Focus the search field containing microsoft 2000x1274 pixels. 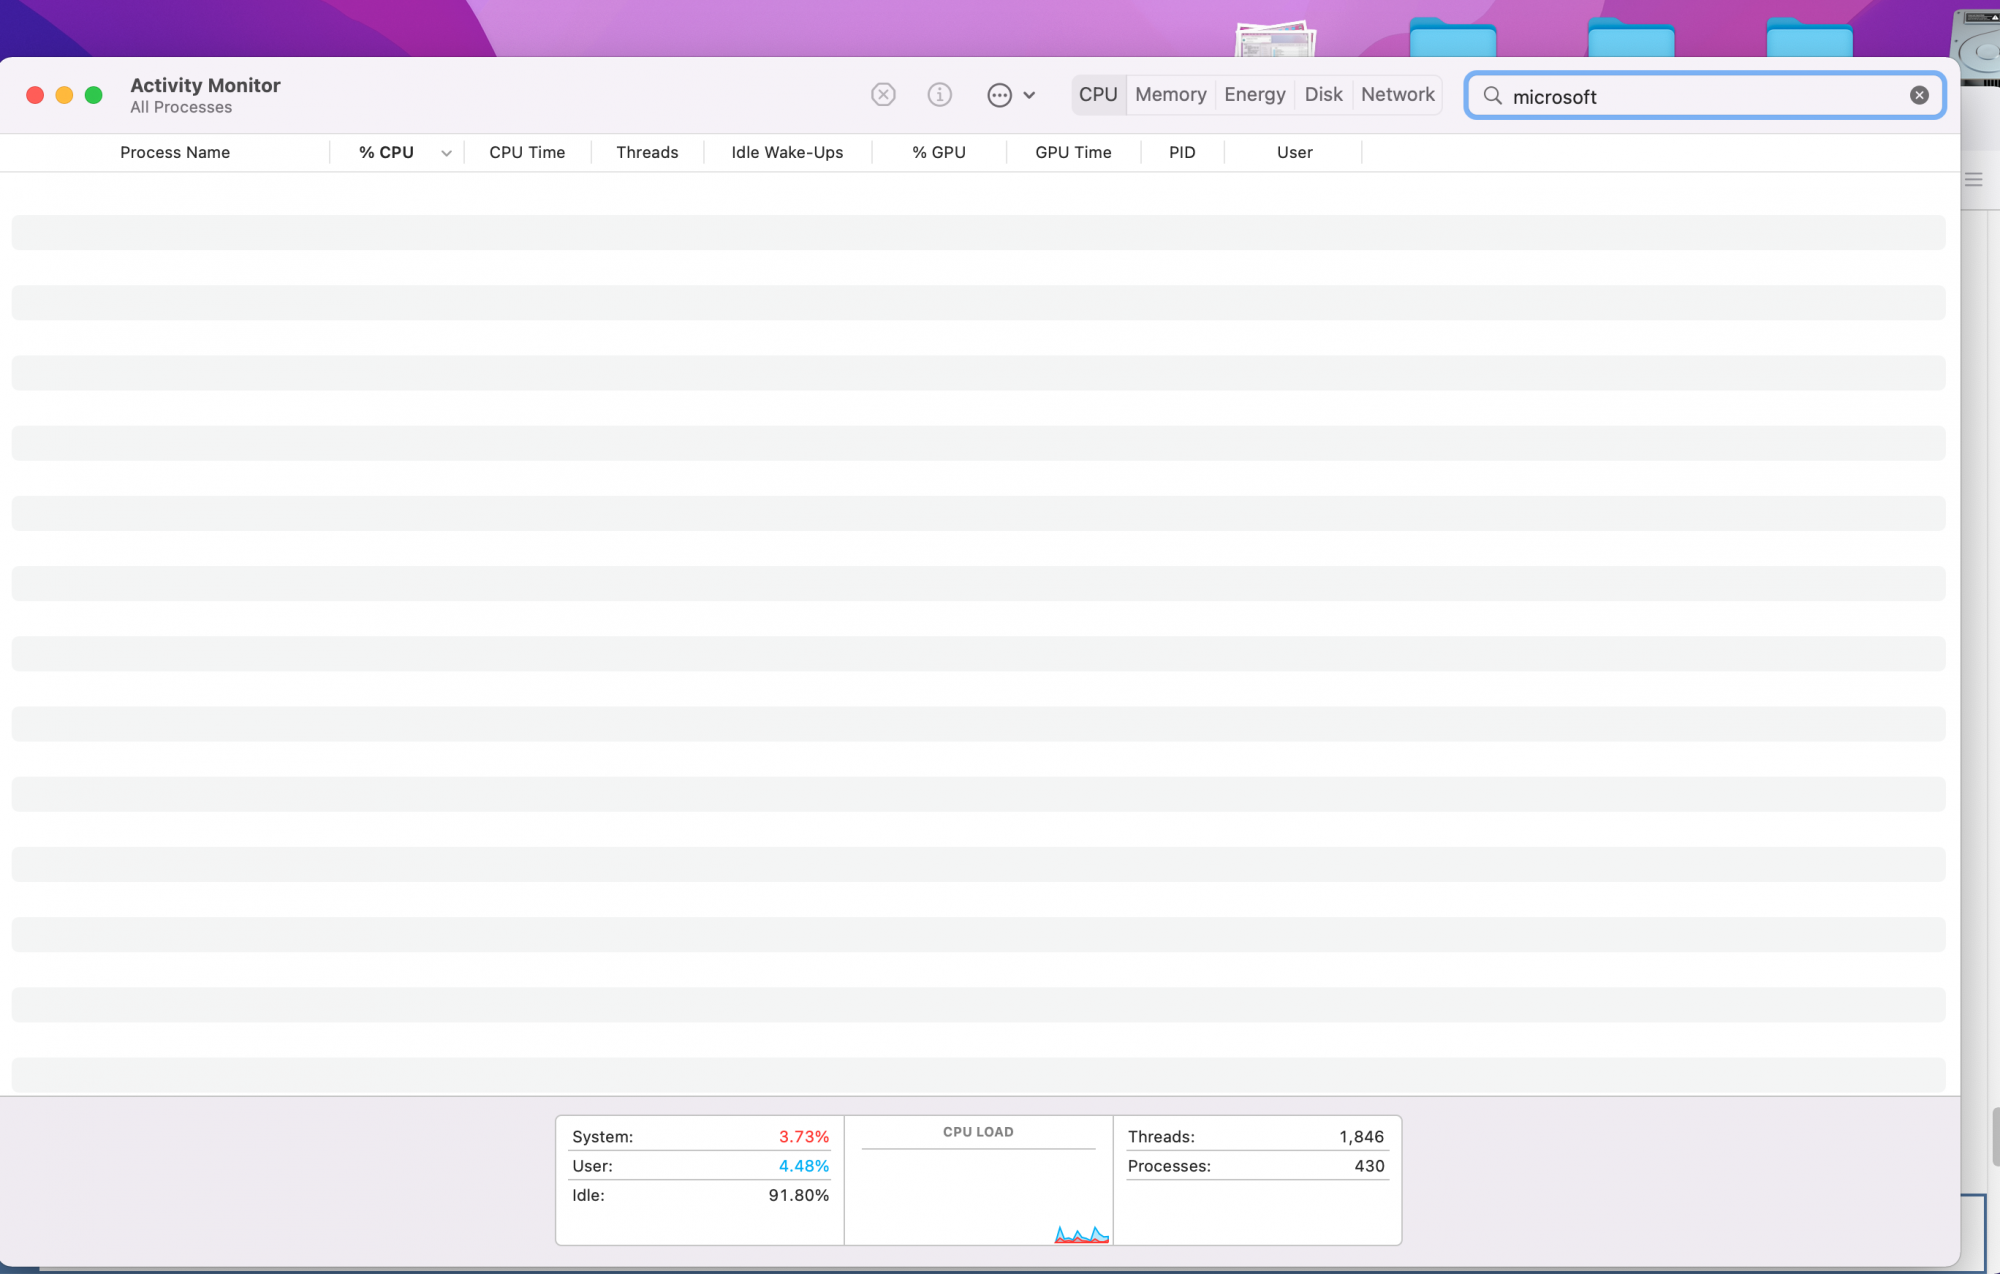(x=1700, y=97)
